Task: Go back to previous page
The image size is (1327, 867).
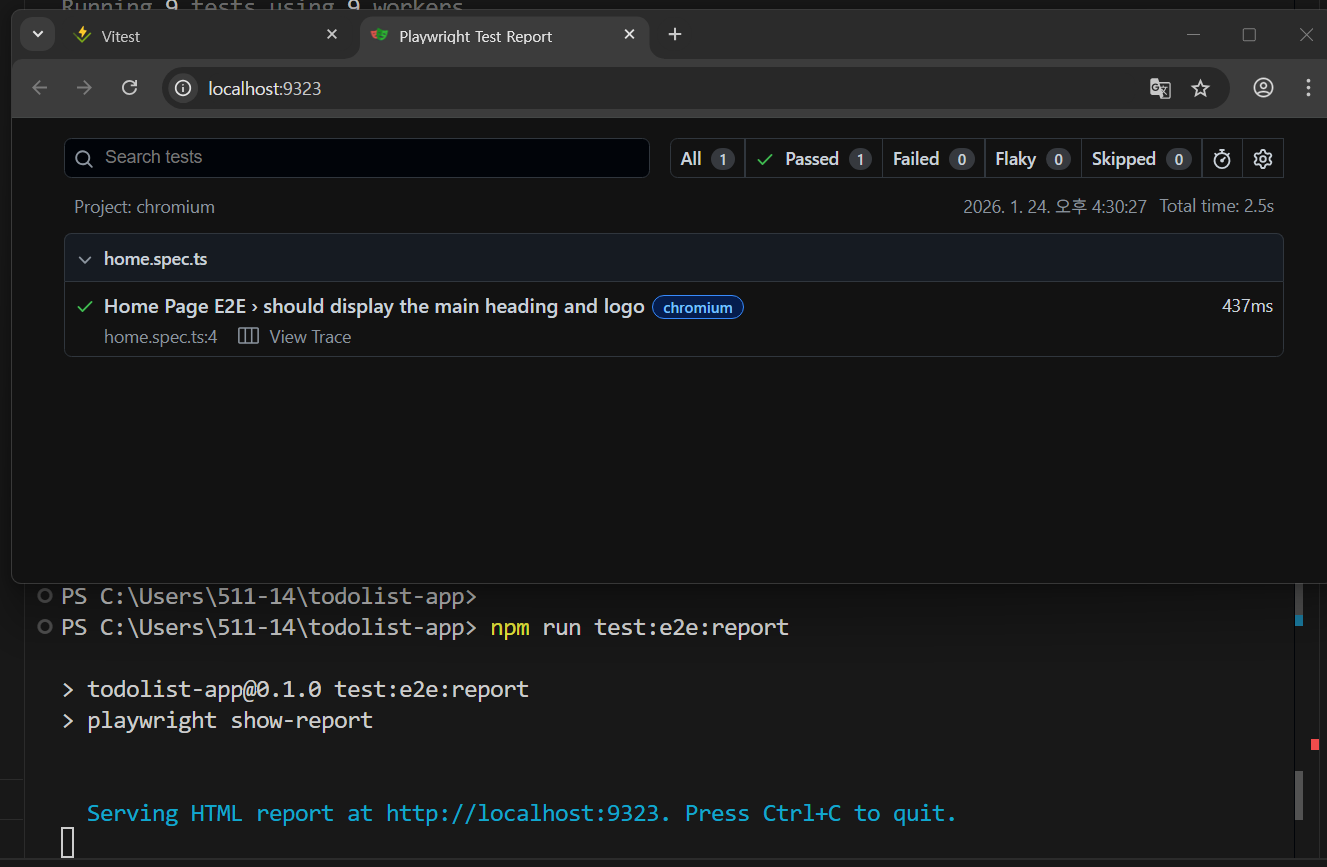Action: coord(40,88)
